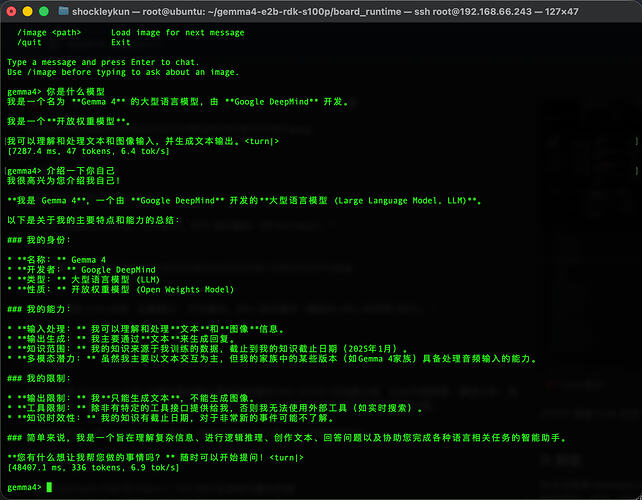Click the gemma4> prompt cursor at bottom
The height and width of the screenshot is (500, 642).
pyautogui.click(x=49, y=487)
